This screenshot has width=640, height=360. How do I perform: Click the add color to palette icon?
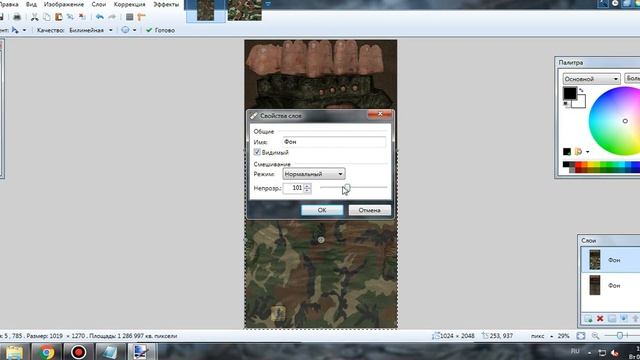567,152
